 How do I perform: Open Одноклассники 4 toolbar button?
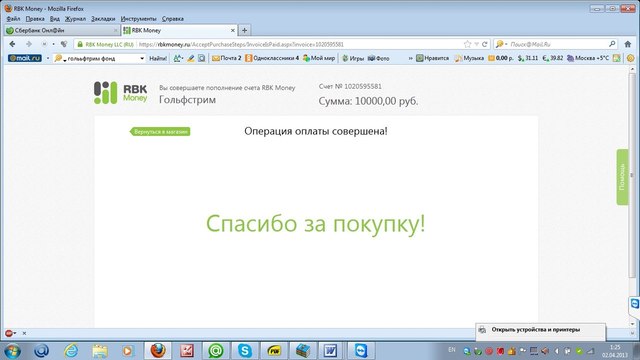272,58
